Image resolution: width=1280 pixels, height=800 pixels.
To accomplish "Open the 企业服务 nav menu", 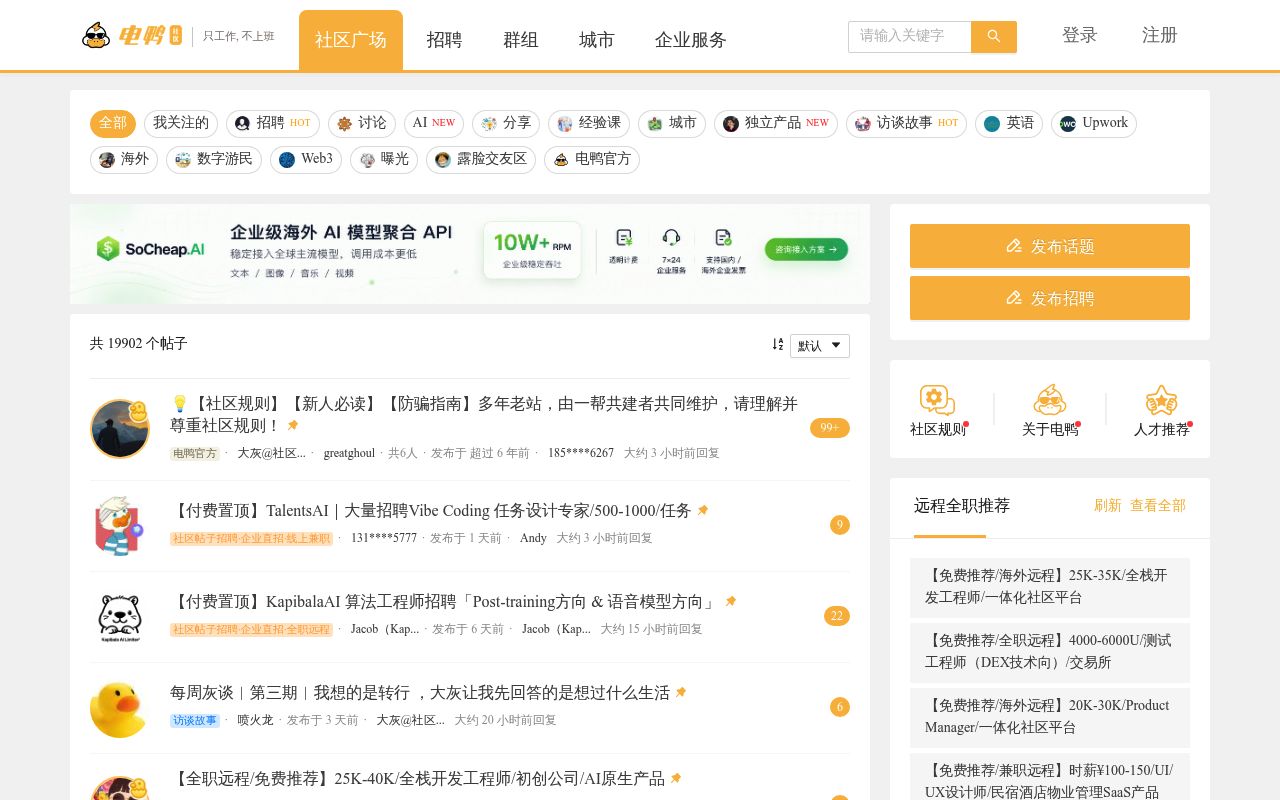I will point(691,40).
